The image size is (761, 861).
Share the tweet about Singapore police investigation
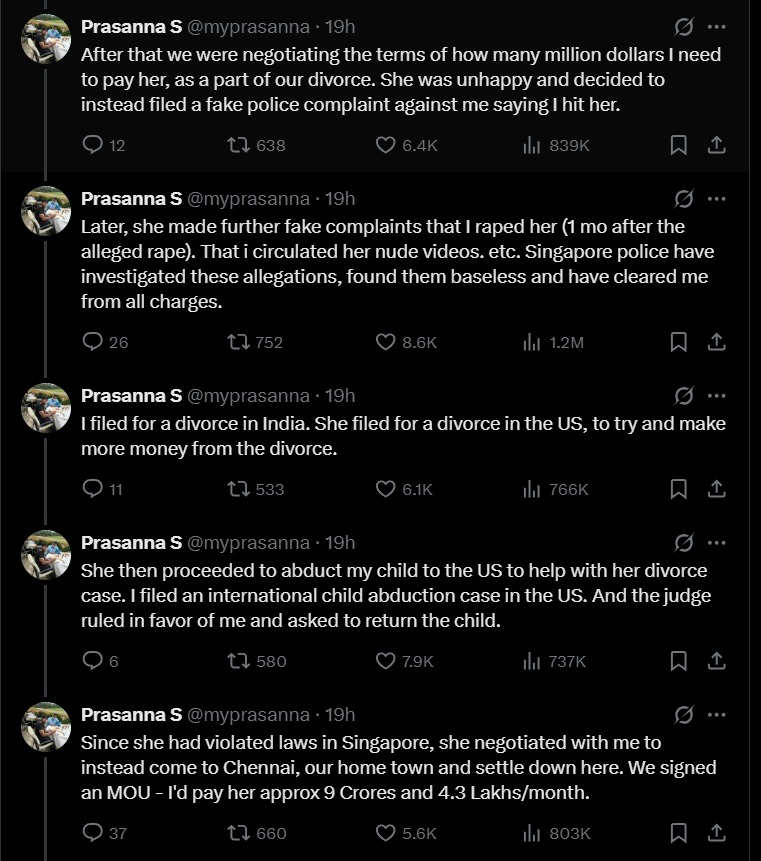[716, 342]
